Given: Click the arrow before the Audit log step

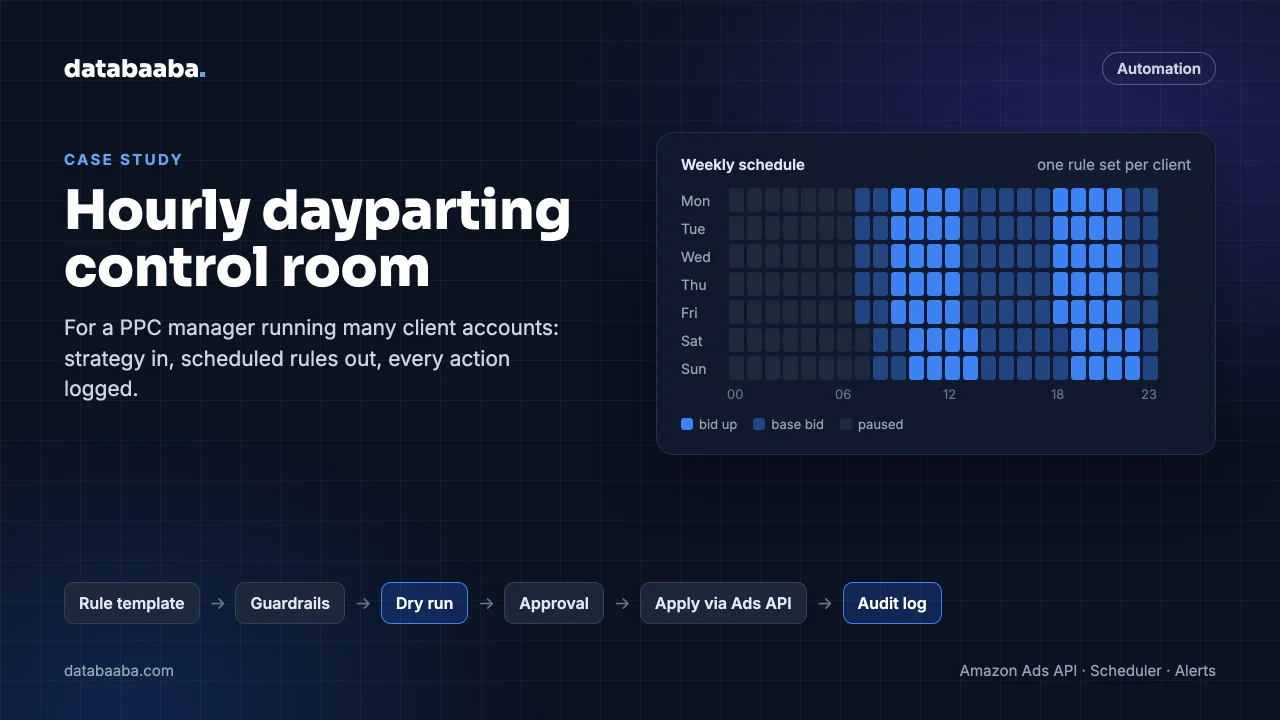Looking at the screenshot, I should pos(825,603).
